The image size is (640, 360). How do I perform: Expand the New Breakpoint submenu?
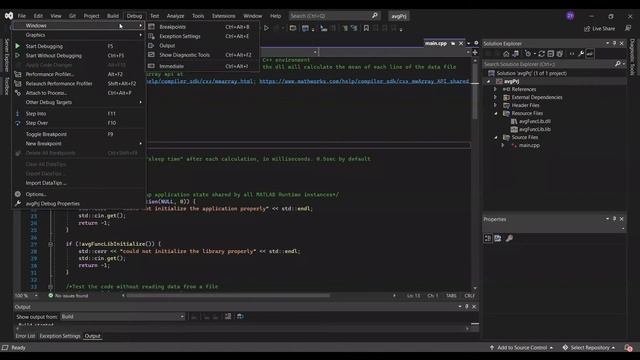click(x=78, y=144)
